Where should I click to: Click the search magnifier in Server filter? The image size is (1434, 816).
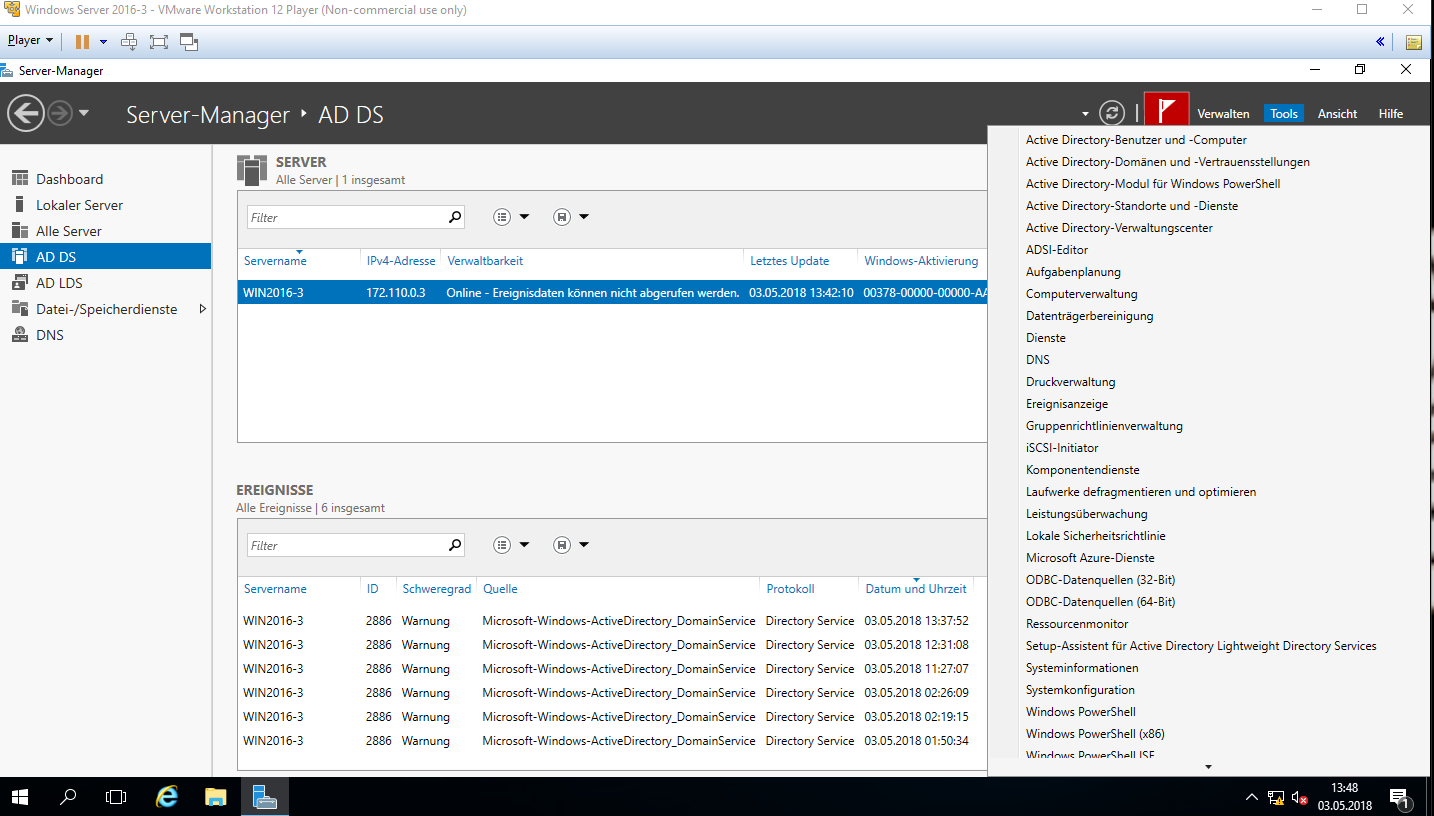[454, 217]
